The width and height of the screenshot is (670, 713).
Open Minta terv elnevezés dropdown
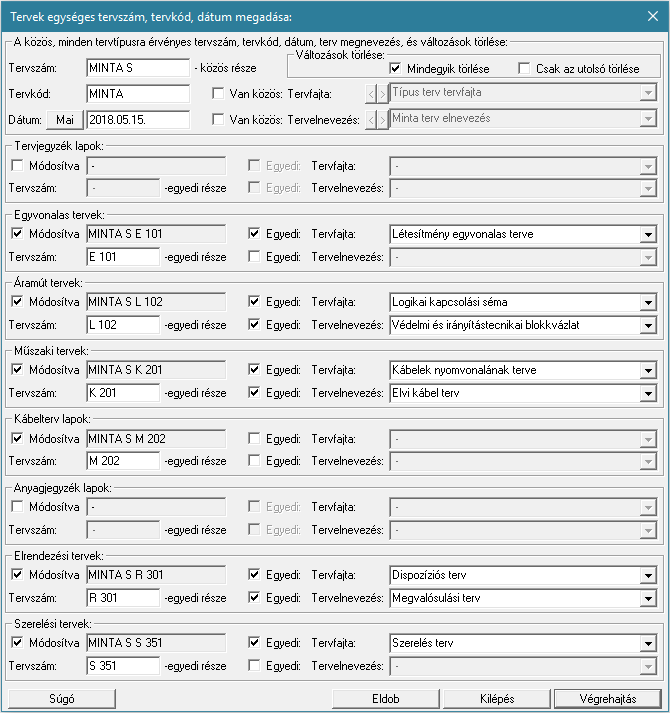click(648, 119)
